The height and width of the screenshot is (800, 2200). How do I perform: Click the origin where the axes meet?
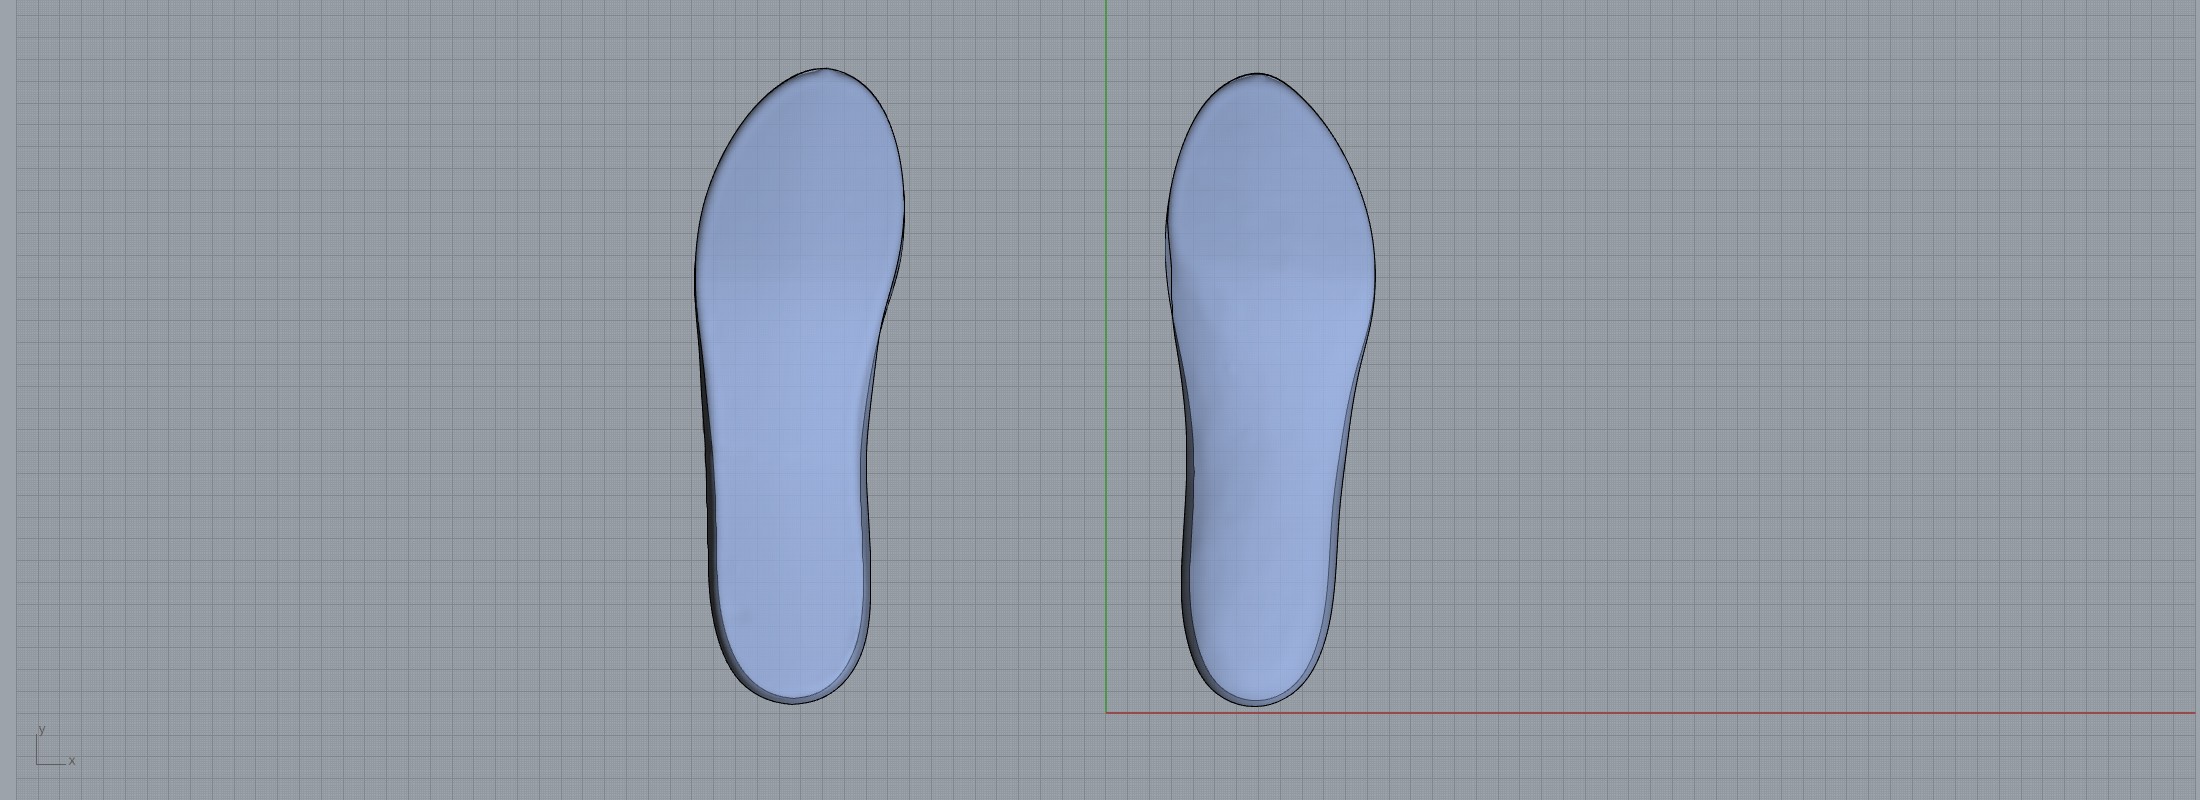tap(1106, 713)
